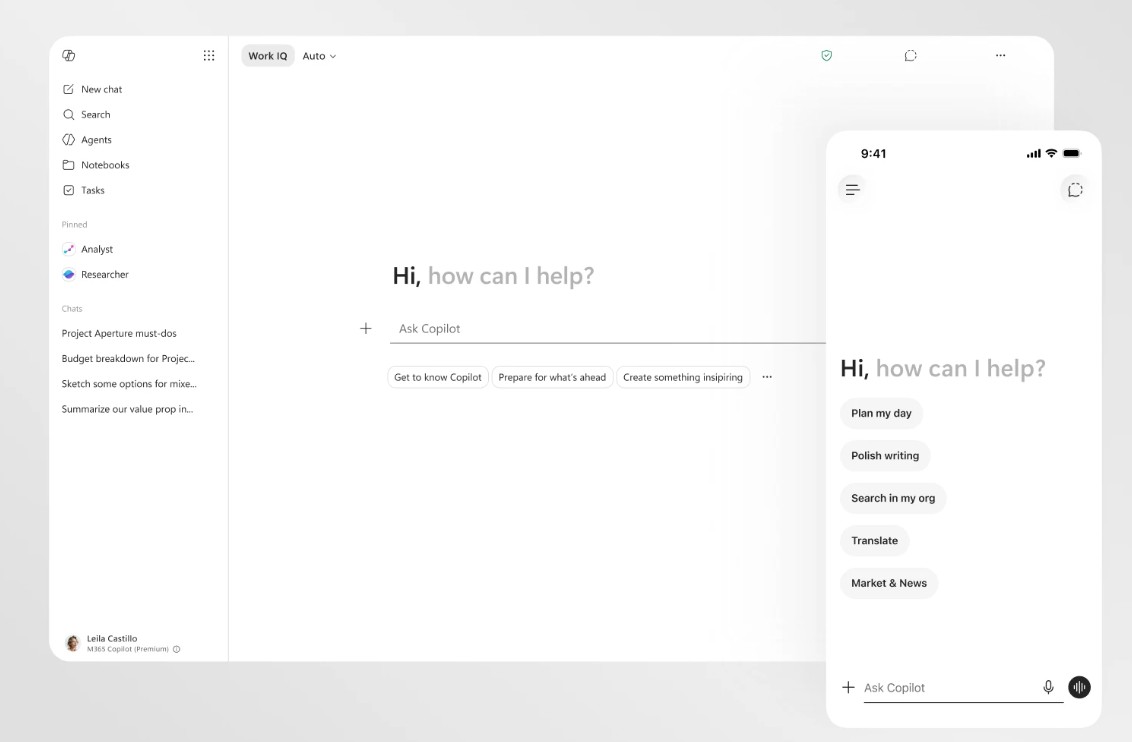This screenshot has height=742, width=1132.
Task: Go to Notebooks in the sidebar
Action: coord(105,165)
